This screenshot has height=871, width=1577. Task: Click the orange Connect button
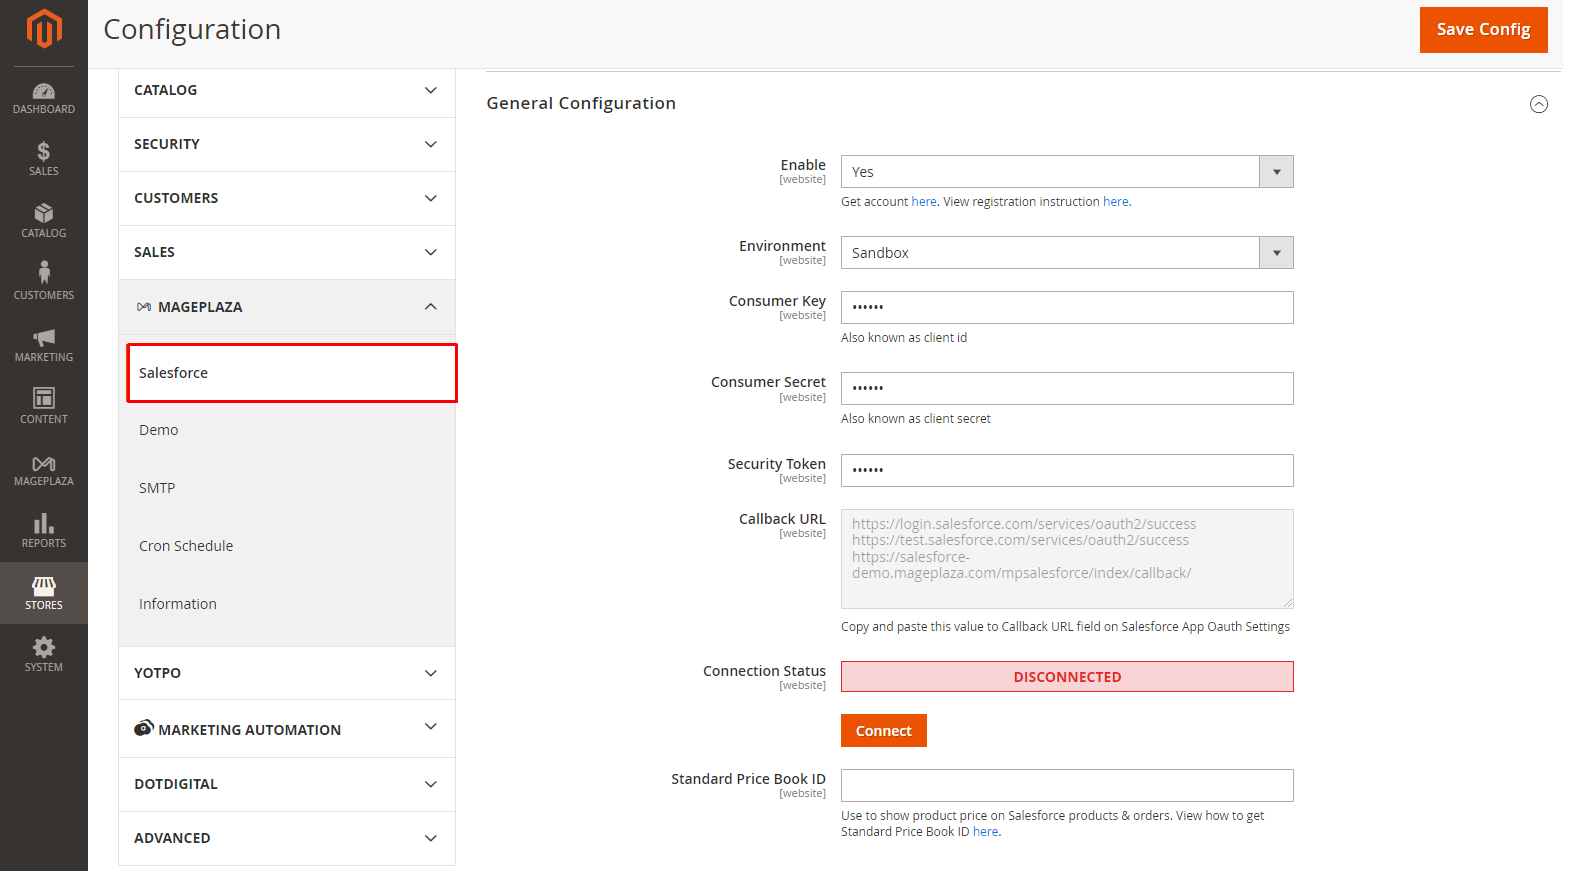tap(884, 731)
